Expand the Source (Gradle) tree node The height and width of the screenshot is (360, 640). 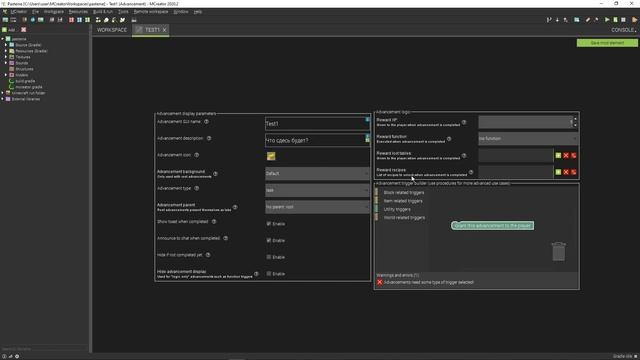tap(6, 45)
